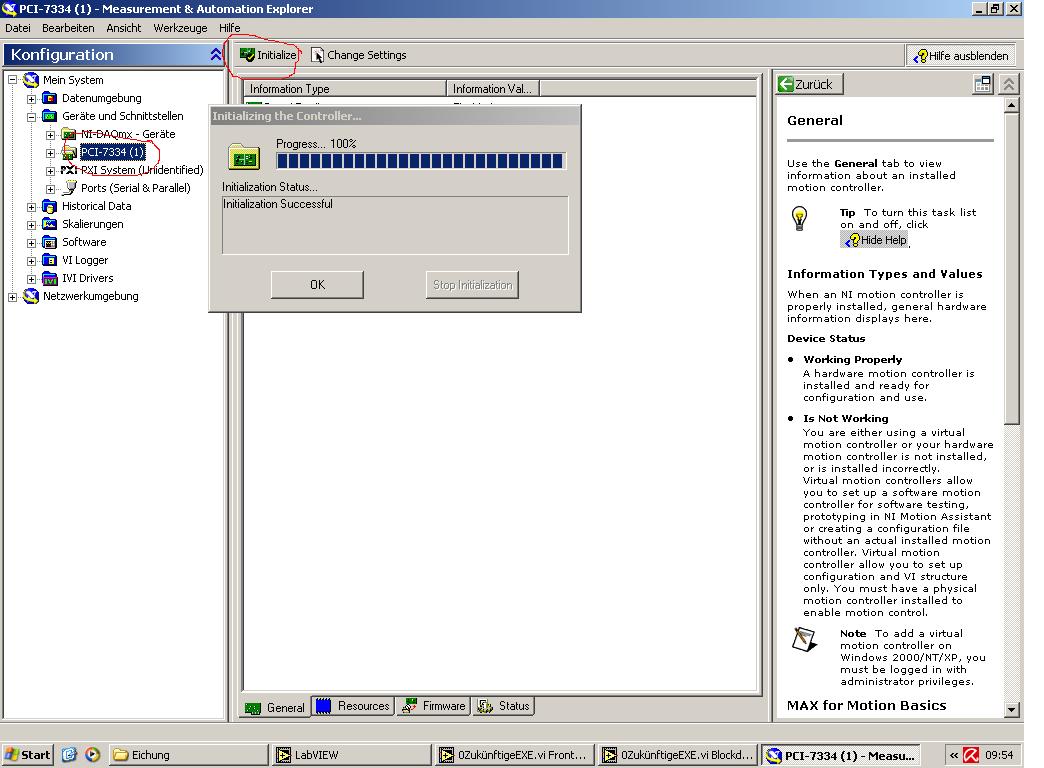Open the Datei menu

[18, 28]
